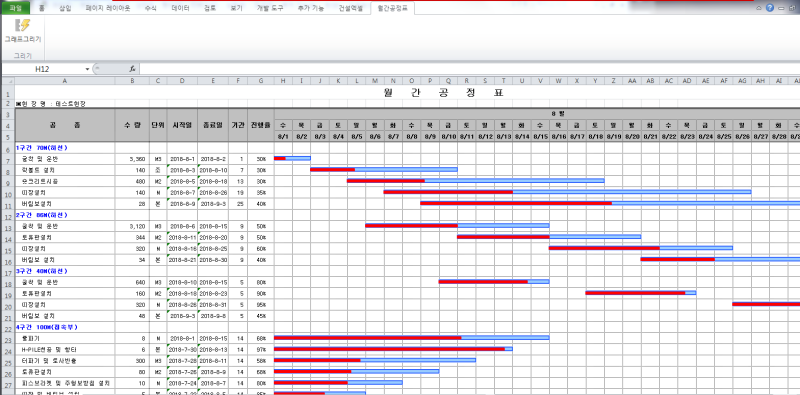Click the red progress bar in row 10
This screenshot has height=395, width=800.
(x=448, y=192)
